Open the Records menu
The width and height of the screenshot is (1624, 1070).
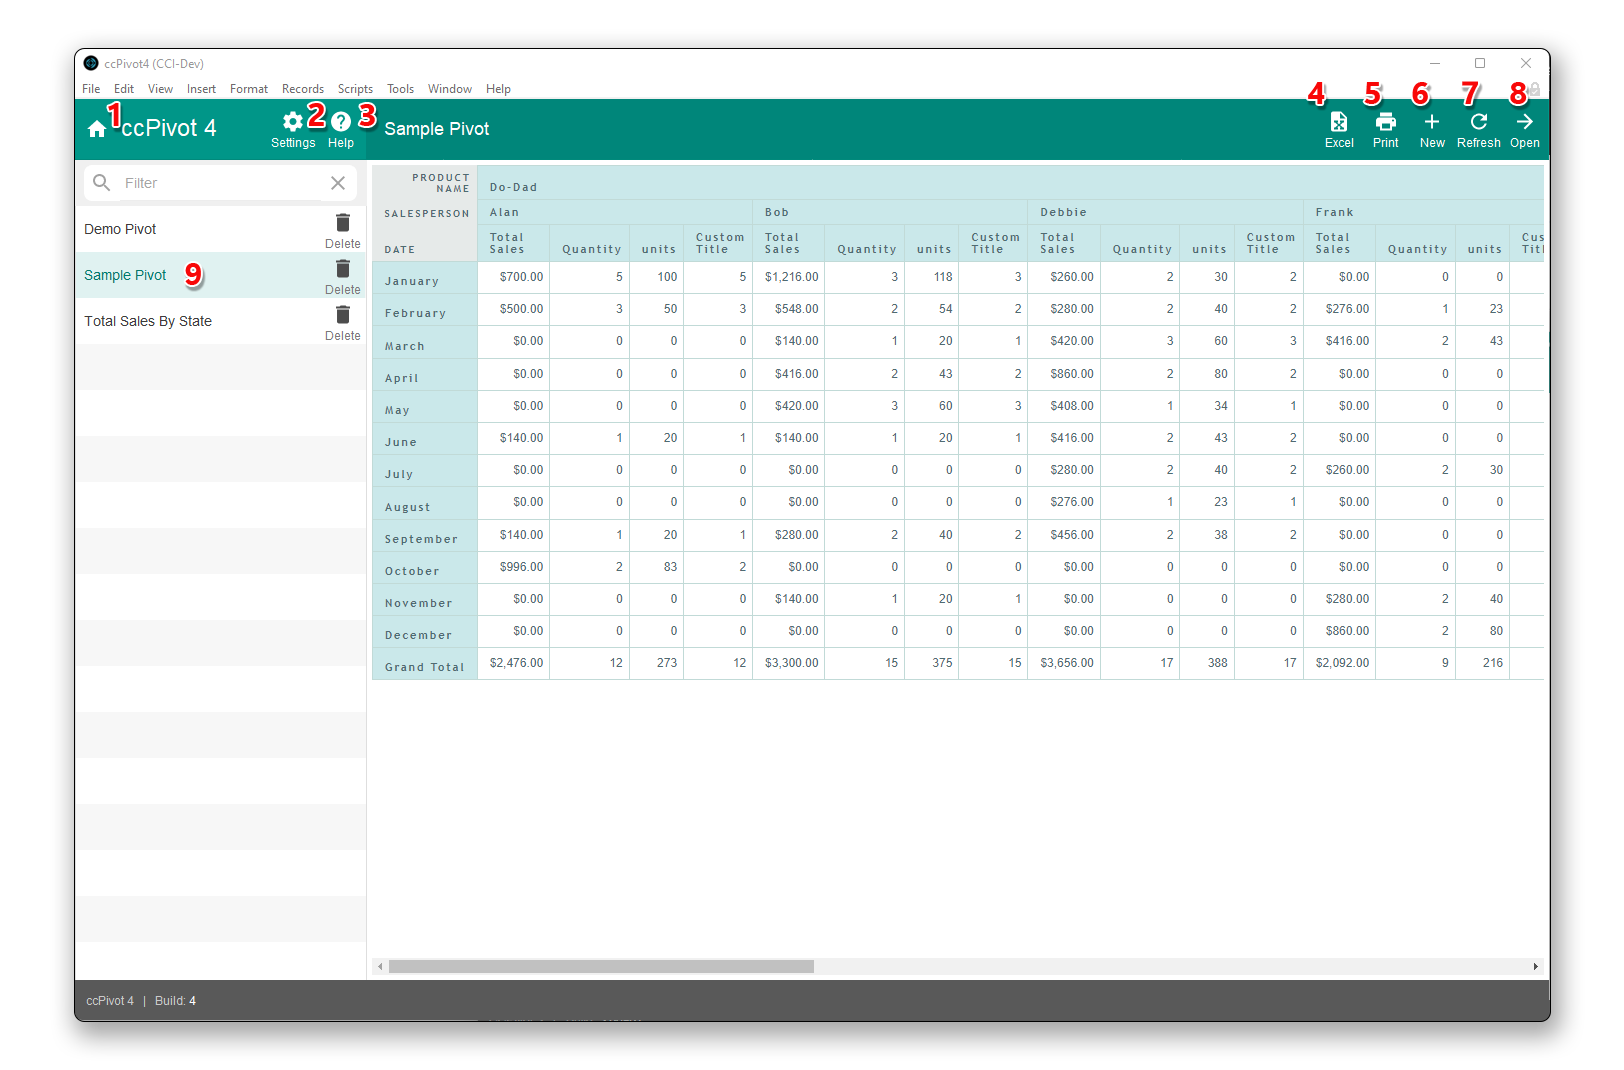click(x=303, y=89)
